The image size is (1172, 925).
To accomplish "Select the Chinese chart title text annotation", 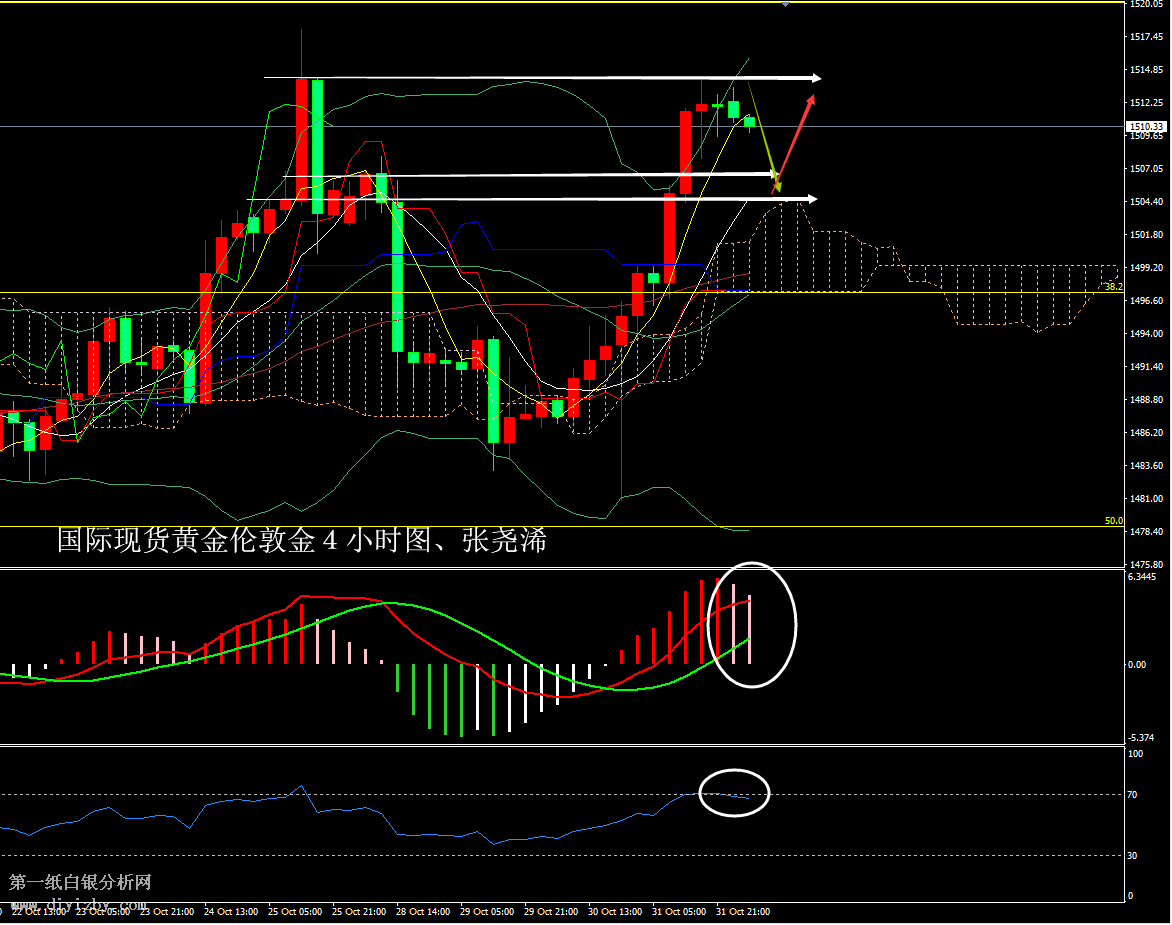I will (301, 541).
